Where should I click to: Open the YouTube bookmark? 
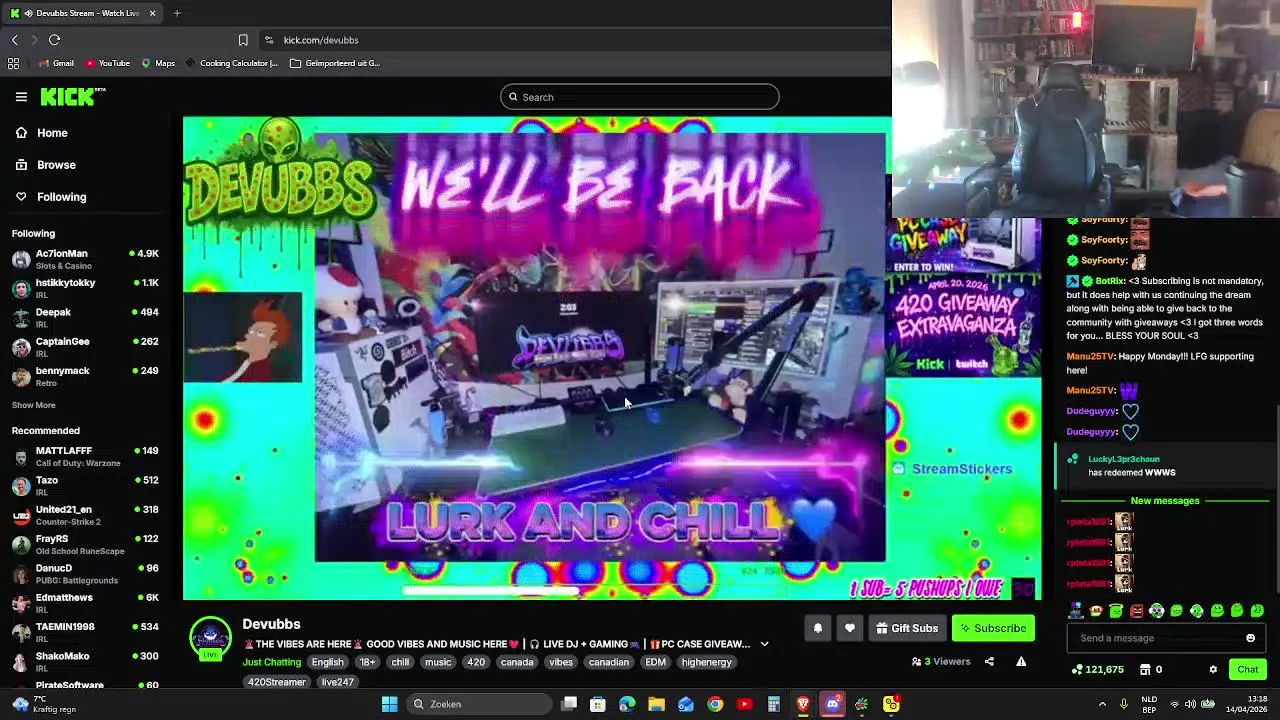pyautogui.click(x=107, y=63)
